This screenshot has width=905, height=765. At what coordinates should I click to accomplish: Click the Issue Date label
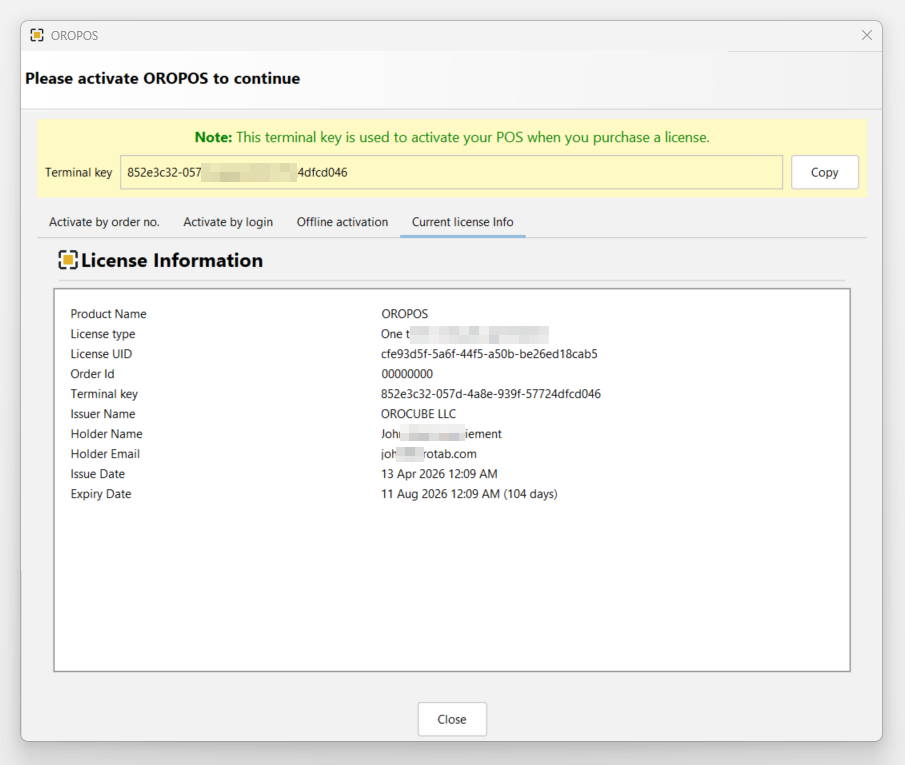pos(98,474)
